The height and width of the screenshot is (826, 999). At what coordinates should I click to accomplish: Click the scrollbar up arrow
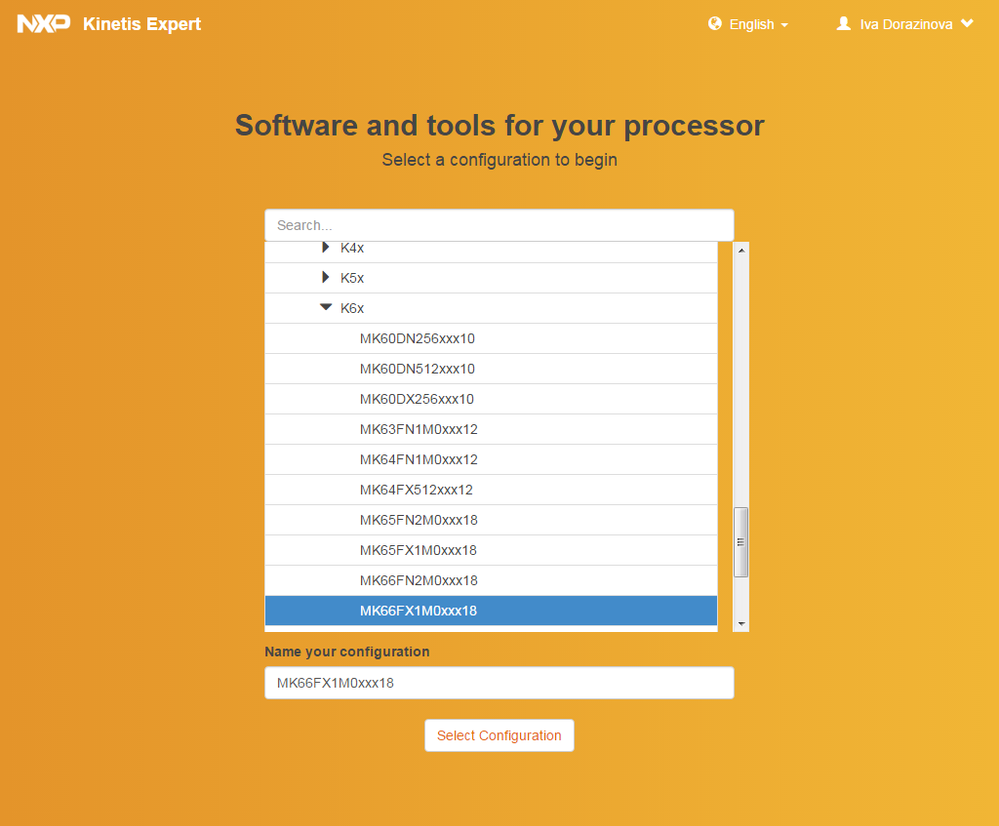[741, 250]
